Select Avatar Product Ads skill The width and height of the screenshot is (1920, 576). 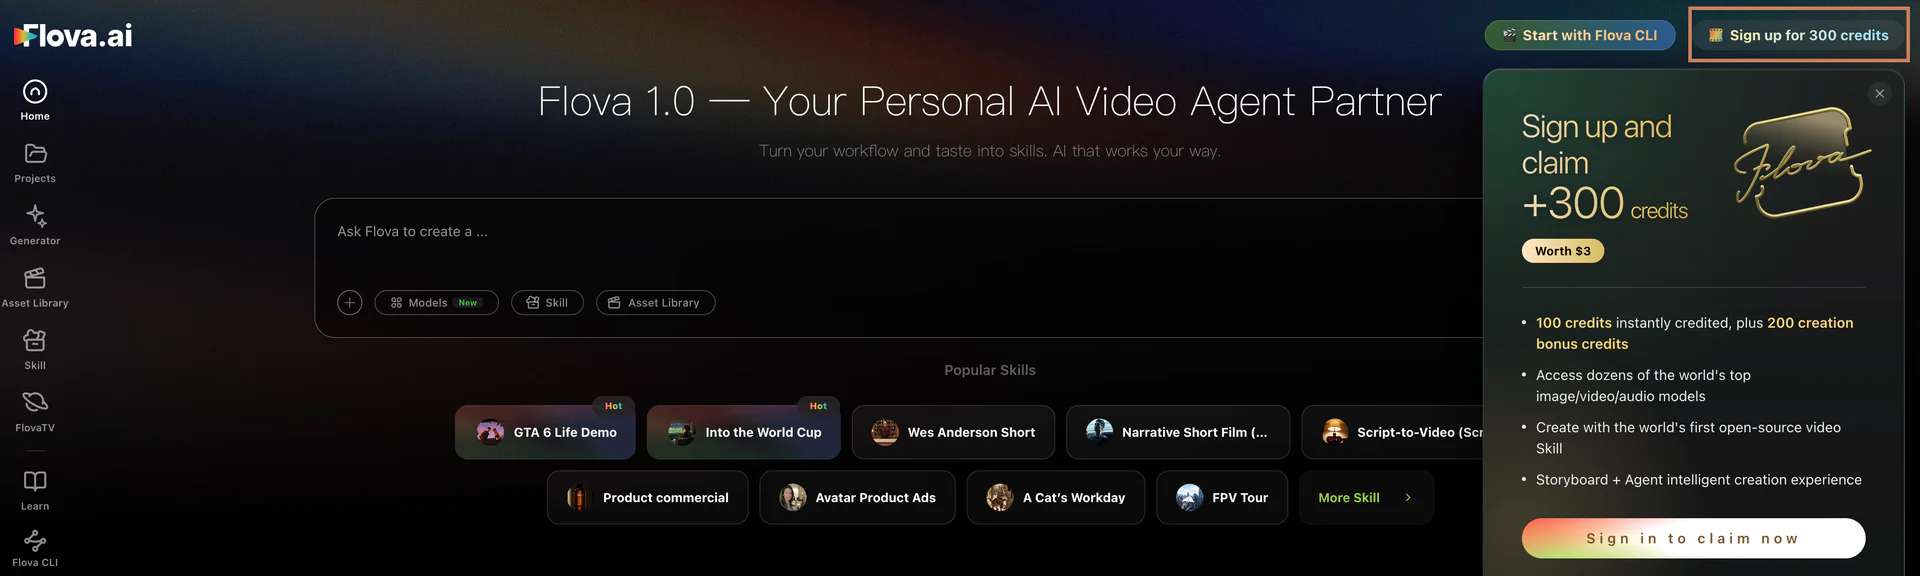coord(857,497)
